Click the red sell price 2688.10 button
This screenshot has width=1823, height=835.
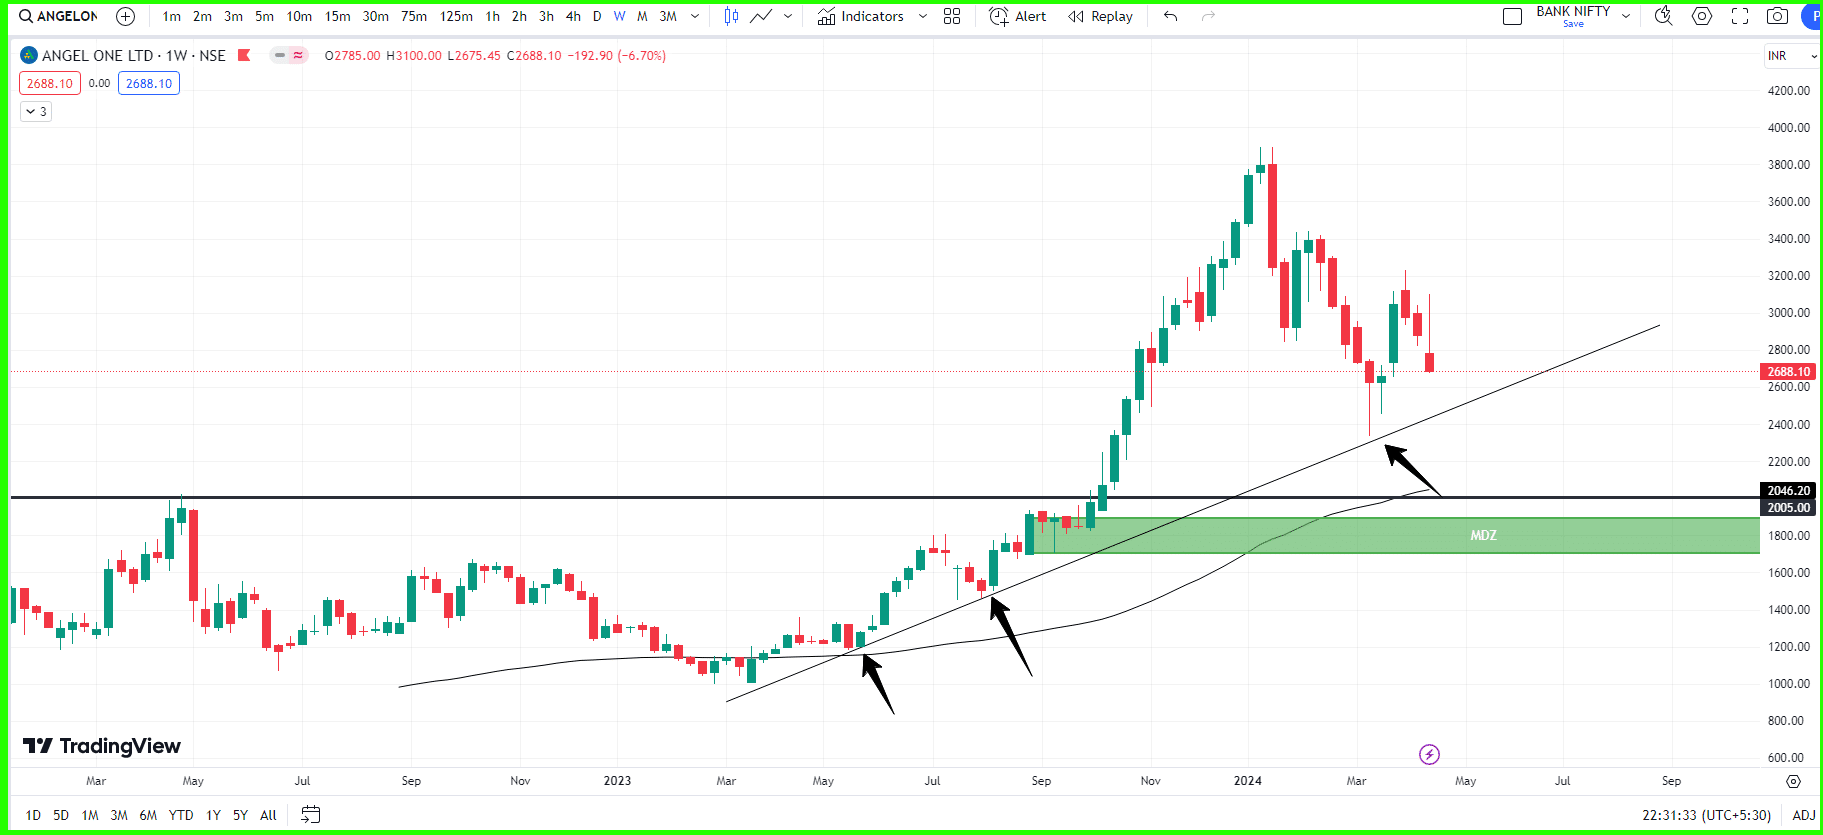click(50, 83)
